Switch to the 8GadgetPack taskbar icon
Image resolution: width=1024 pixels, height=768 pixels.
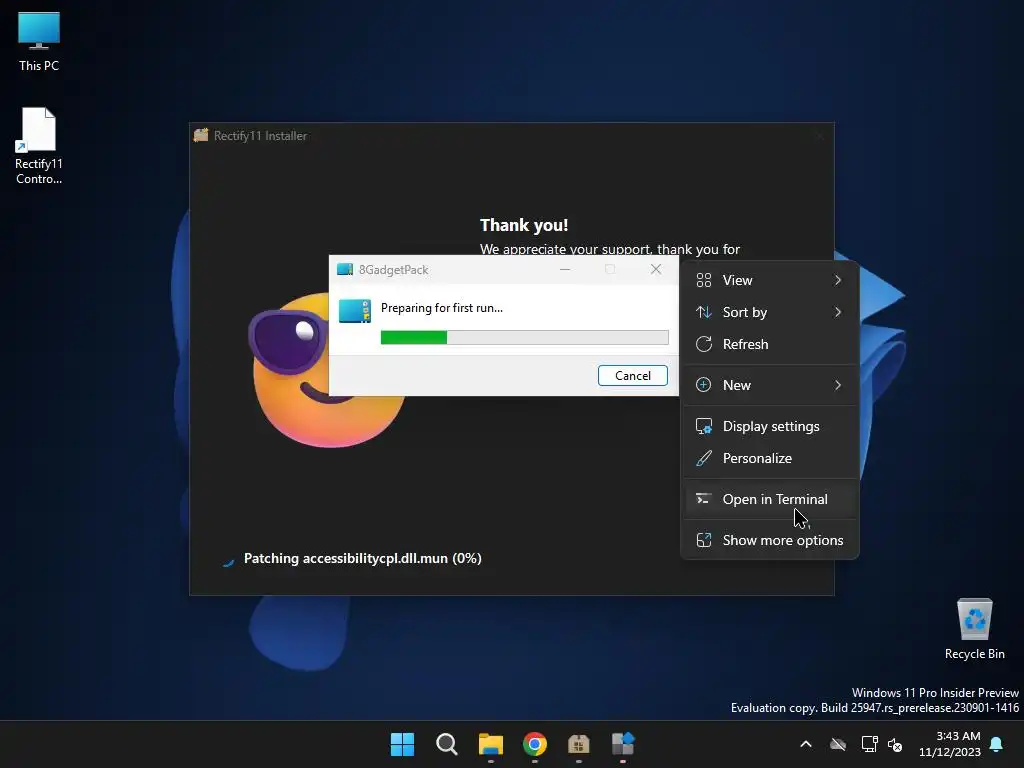(623, 744)
